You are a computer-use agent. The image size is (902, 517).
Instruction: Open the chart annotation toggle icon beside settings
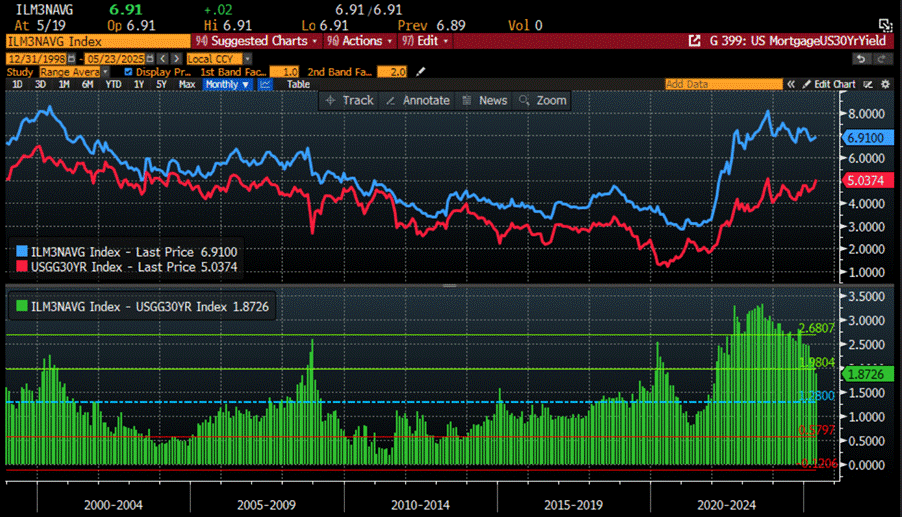point(868,85)
